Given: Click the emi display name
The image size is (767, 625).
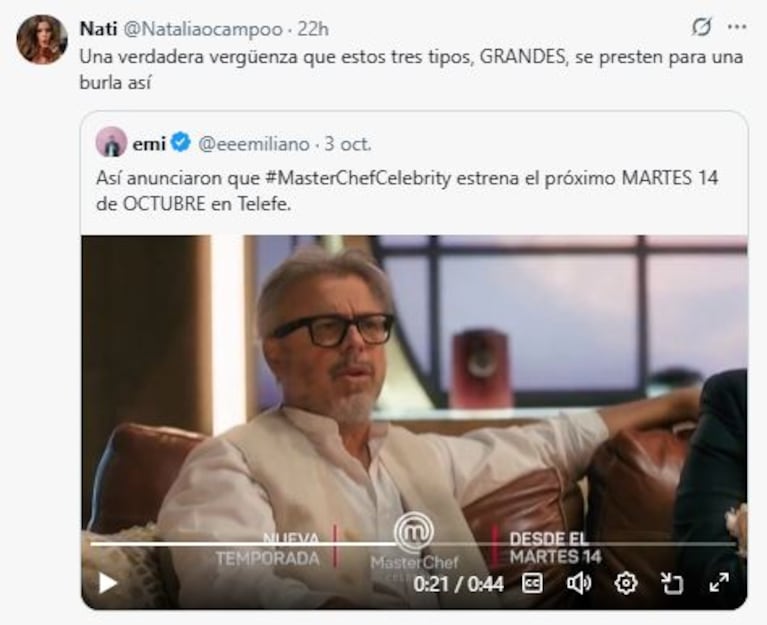Looking at the screenshot, I should tap(149, 143).
